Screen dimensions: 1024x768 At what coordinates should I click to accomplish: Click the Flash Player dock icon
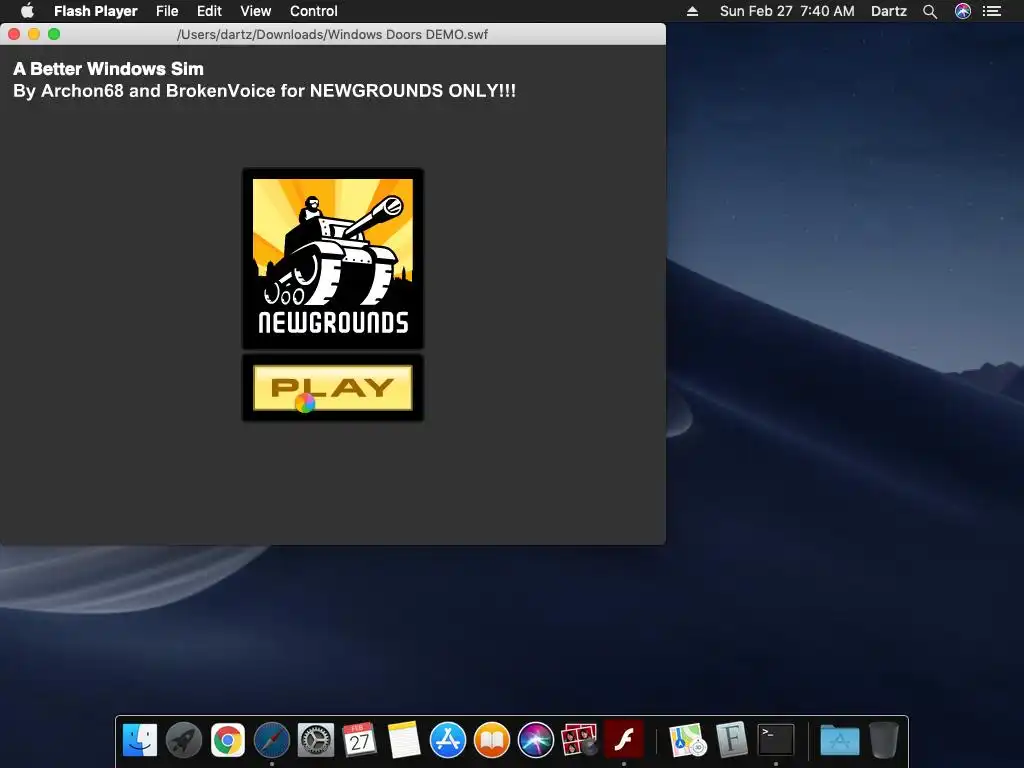click(624, 740)
